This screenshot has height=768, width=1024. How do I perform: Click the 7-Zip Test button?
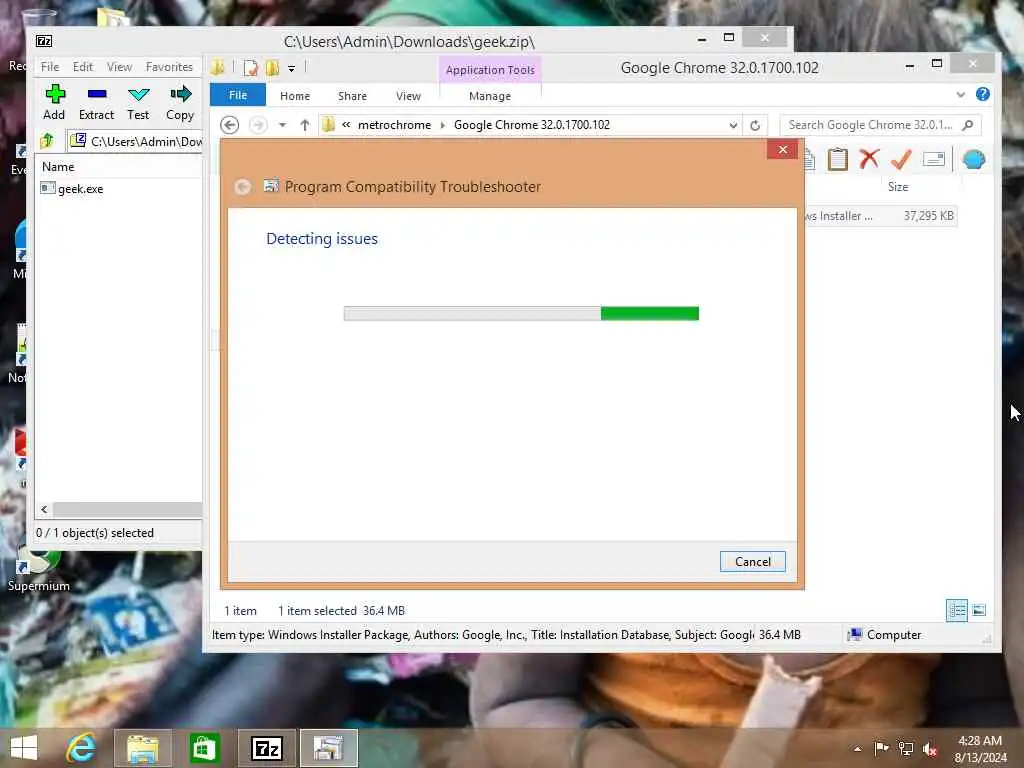138,103
